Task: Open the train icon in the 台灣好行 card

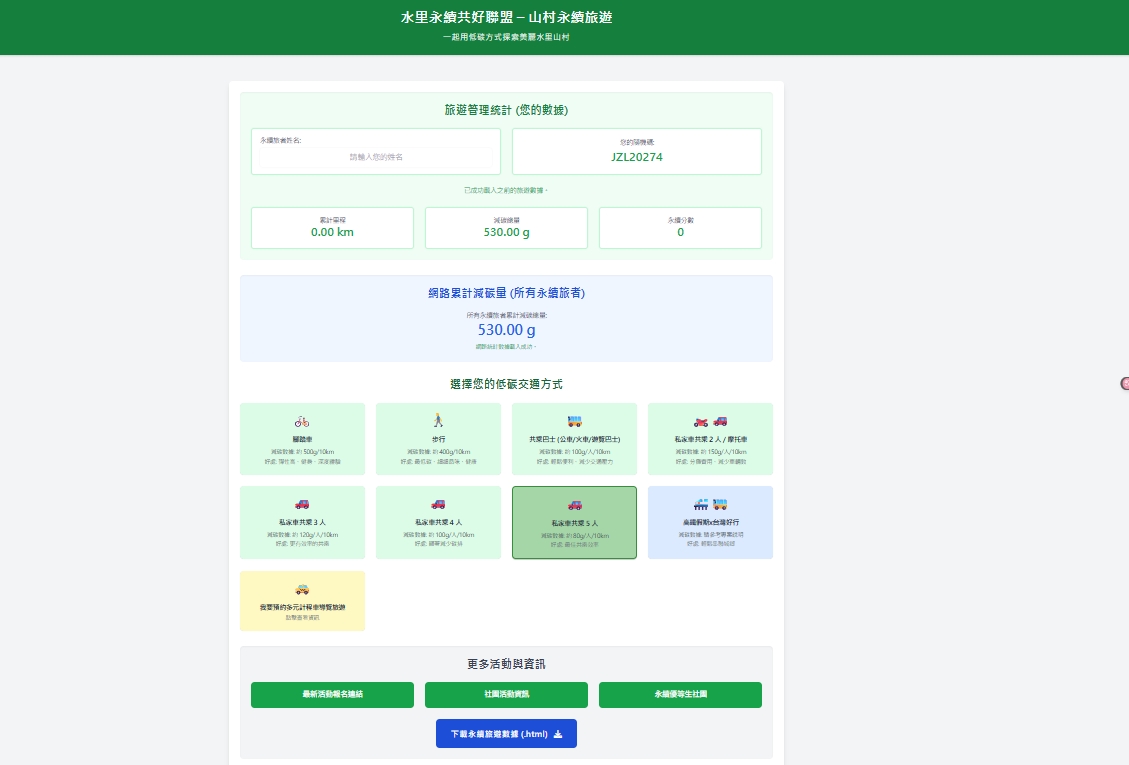Action: pyautogui.click(x=701, y=504)
